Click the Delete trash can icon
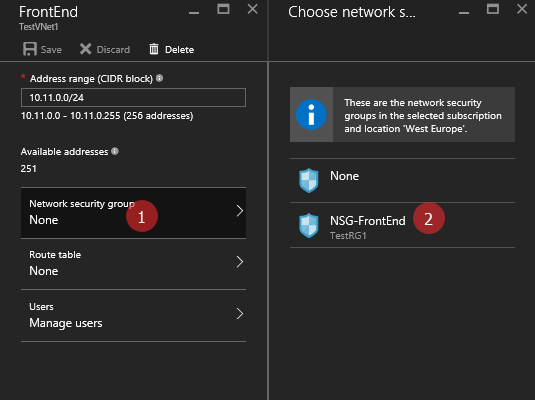Image resolution: width=535 pixels, height=400 pixels. (x=154, y=49)
